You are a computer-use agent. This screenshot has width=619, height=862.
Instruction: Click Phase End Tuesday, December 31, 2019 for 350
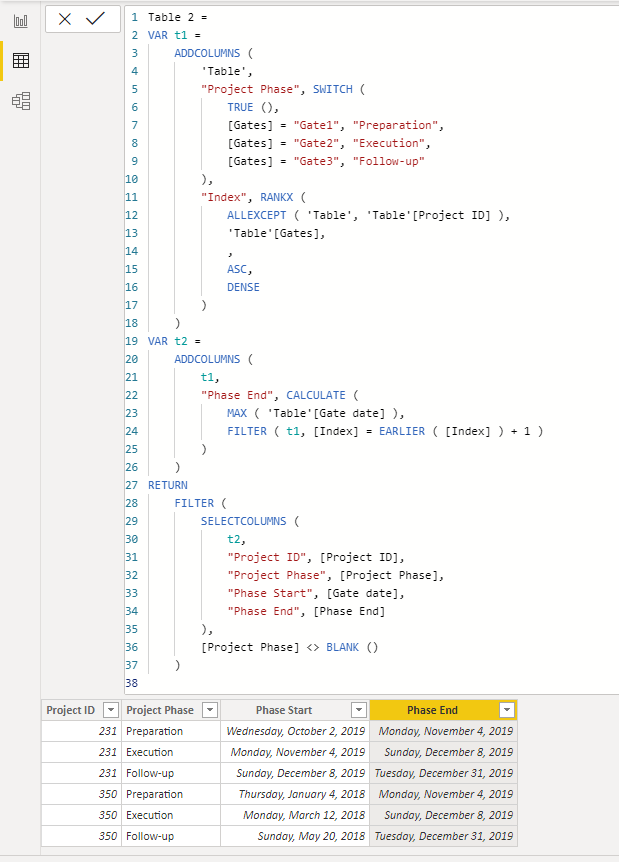444,836
